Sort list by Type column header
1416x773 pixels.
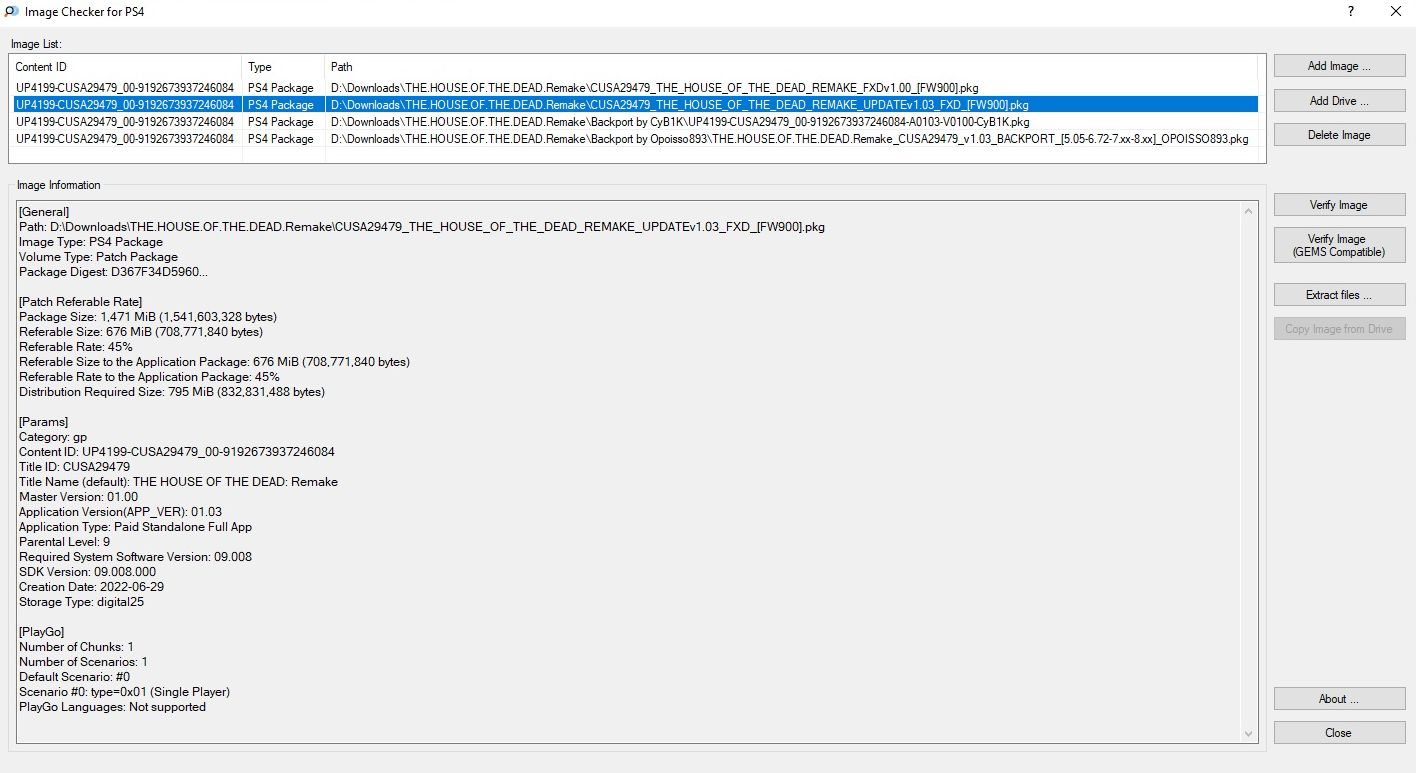point(283,67)
